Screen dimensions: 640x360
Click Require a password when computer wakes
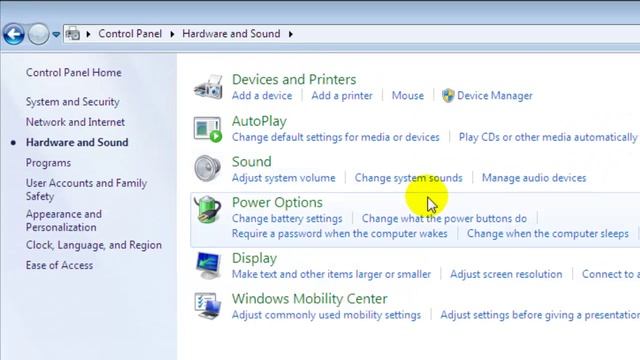pyautogui.click(x=340, y=234)
